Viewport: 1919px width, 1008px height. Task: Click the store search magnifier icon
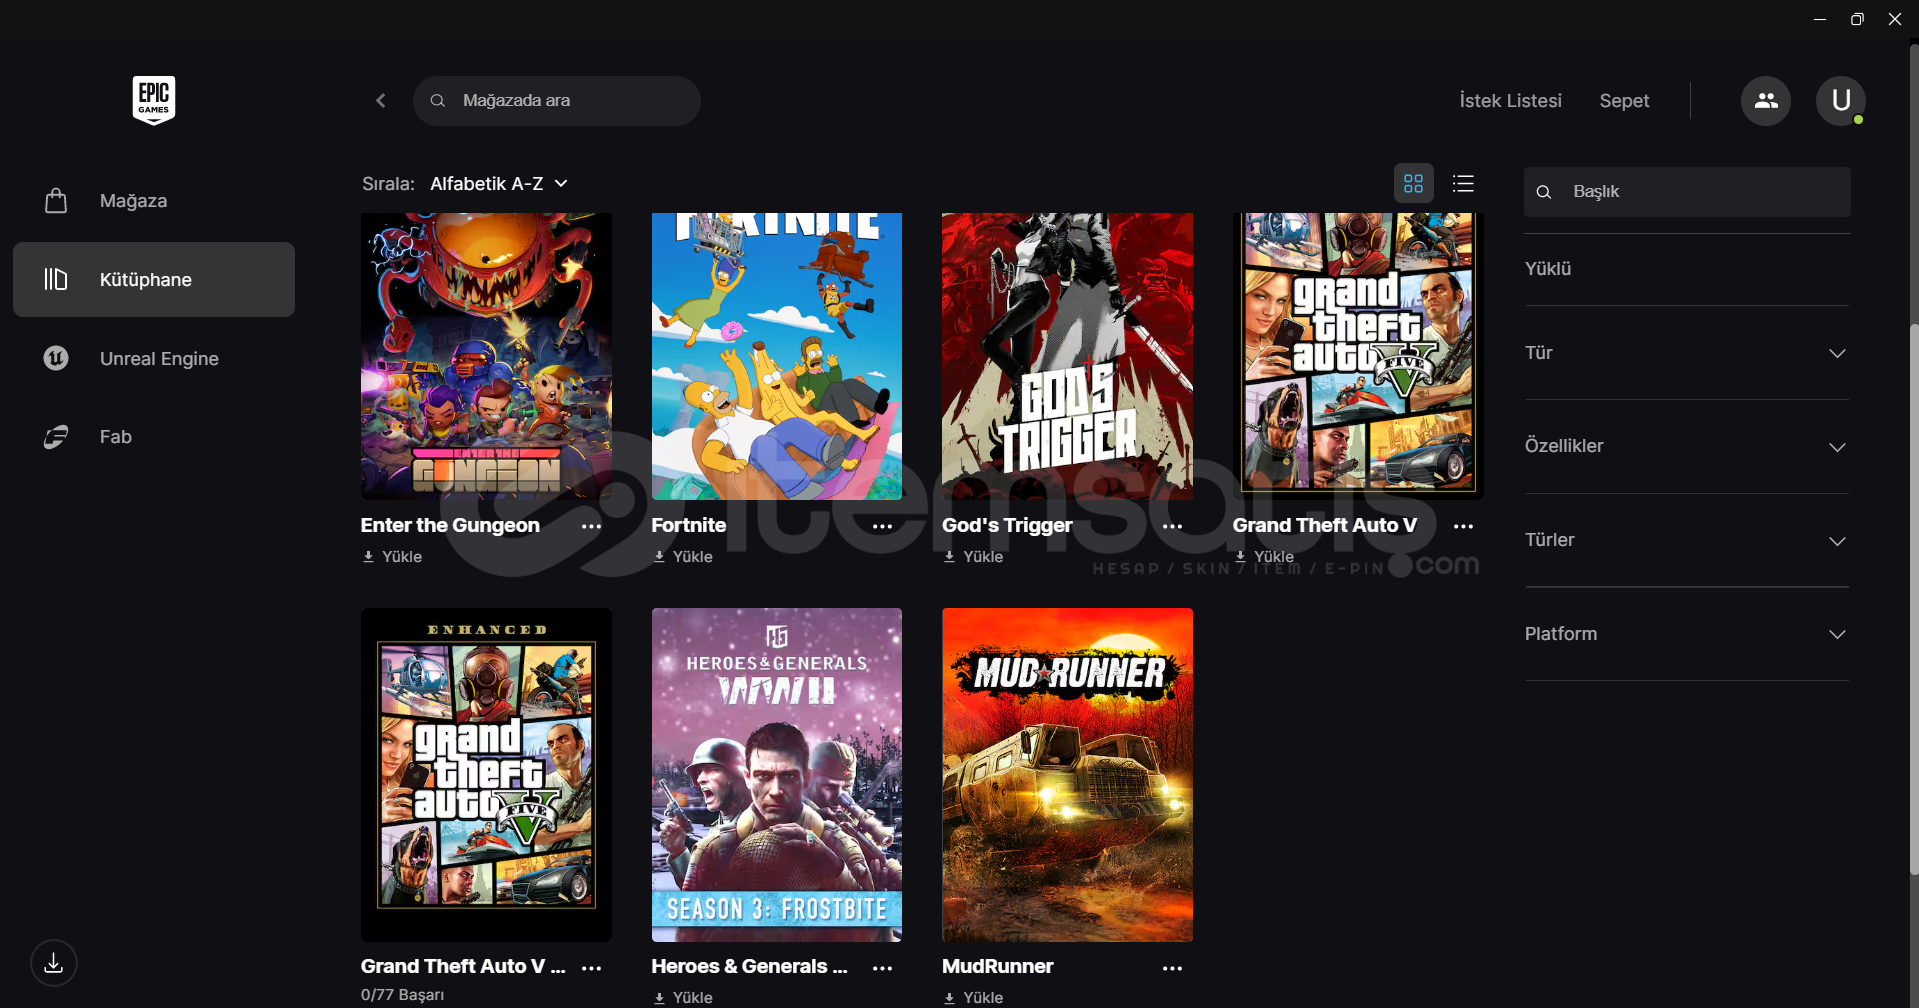(x=438, y=101)
